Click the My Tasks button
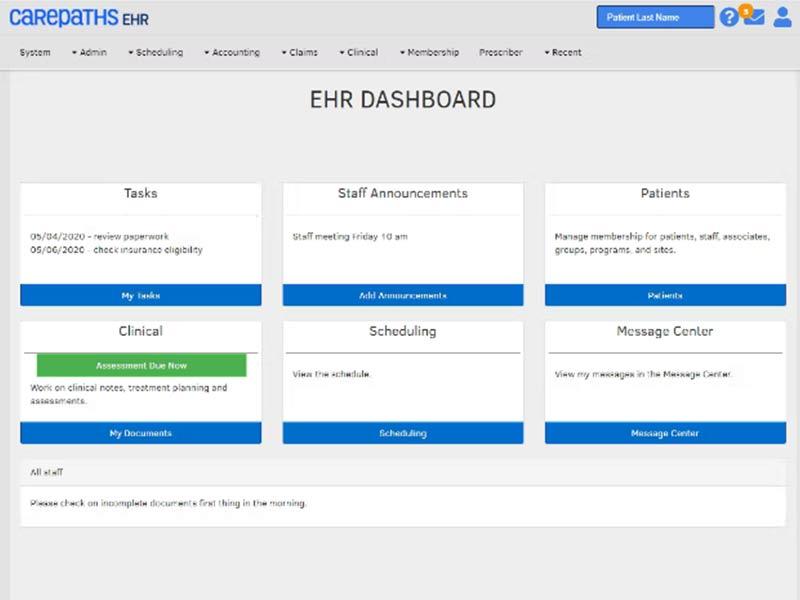 141,295
